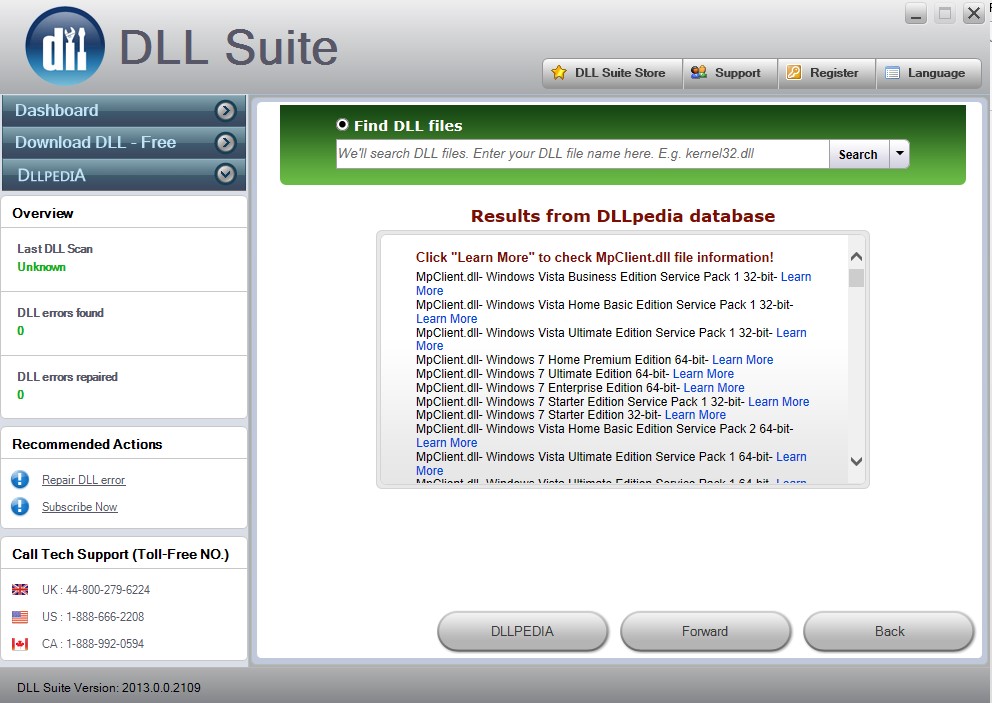Select the Find DLL files radio button

[341, 125]
